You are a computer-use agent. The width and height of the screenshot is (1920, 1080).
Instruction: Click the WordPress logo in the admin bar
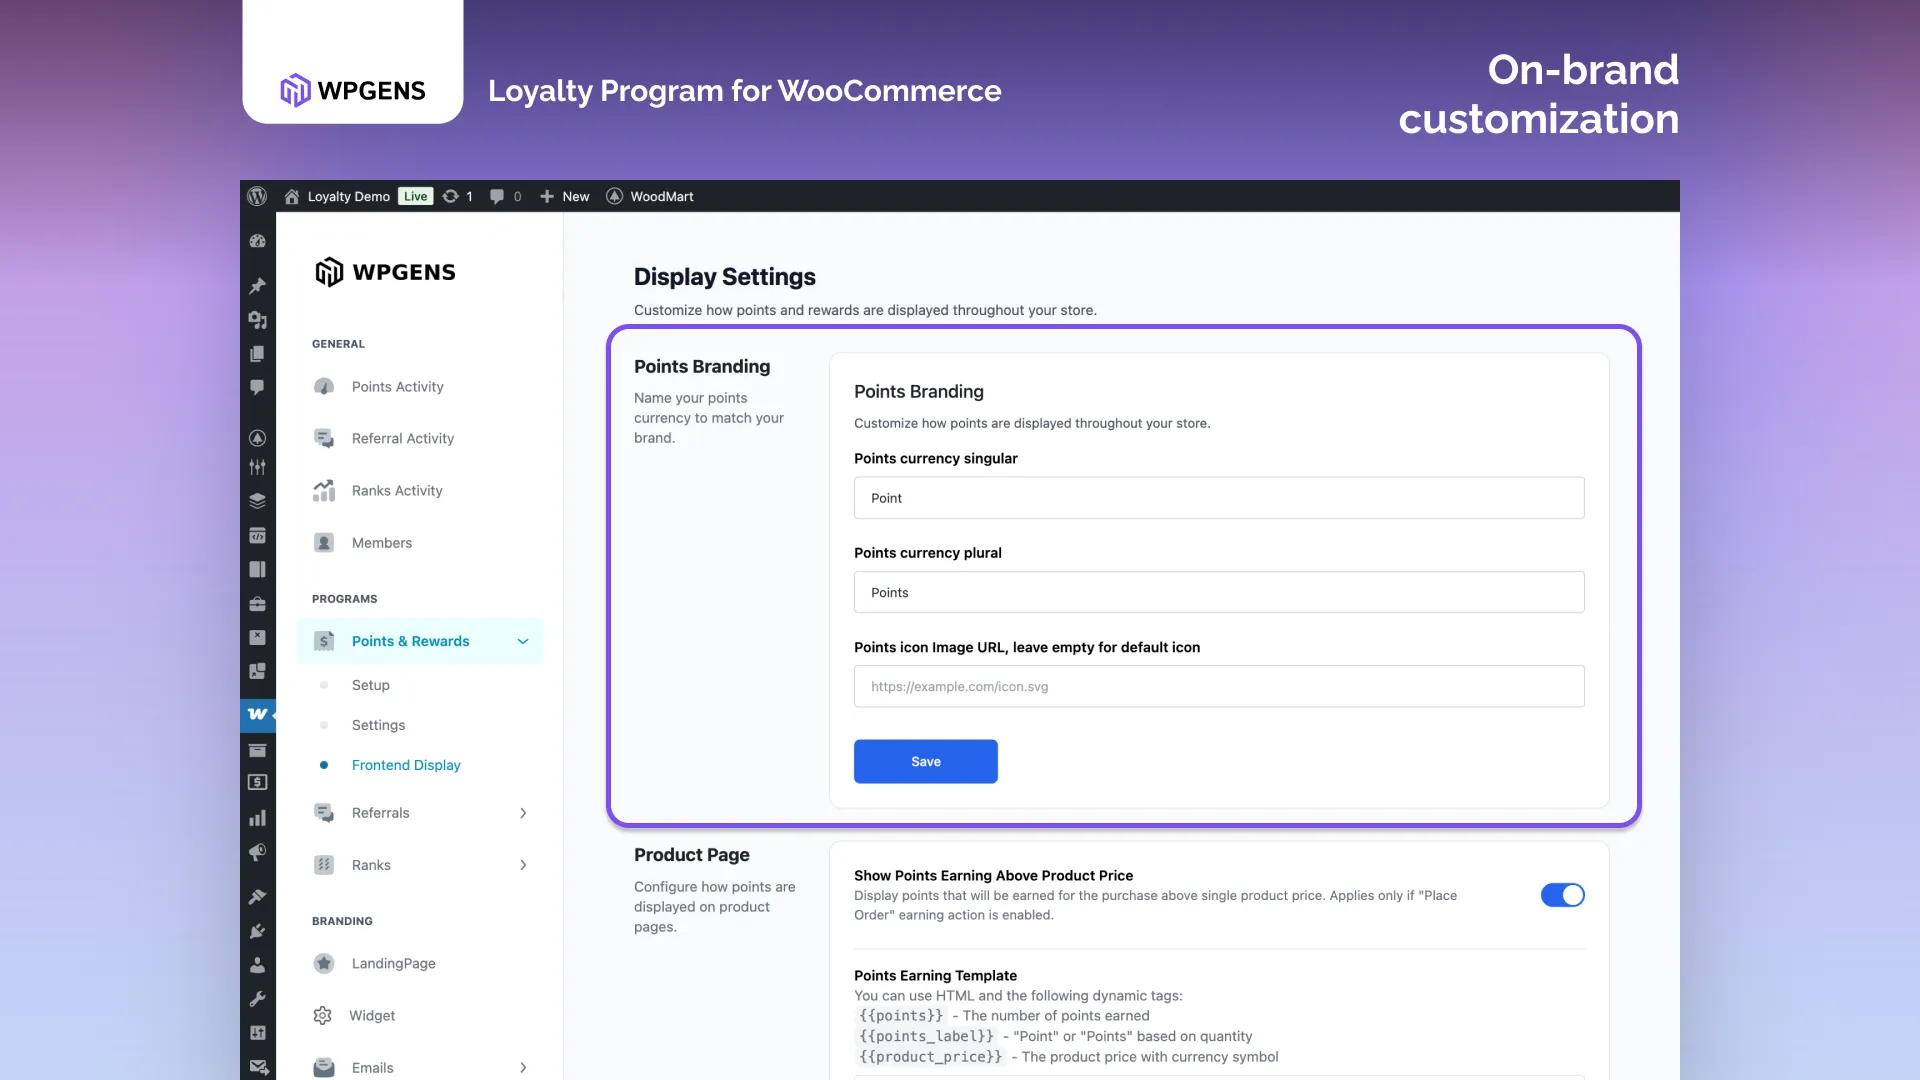[257, 196]
